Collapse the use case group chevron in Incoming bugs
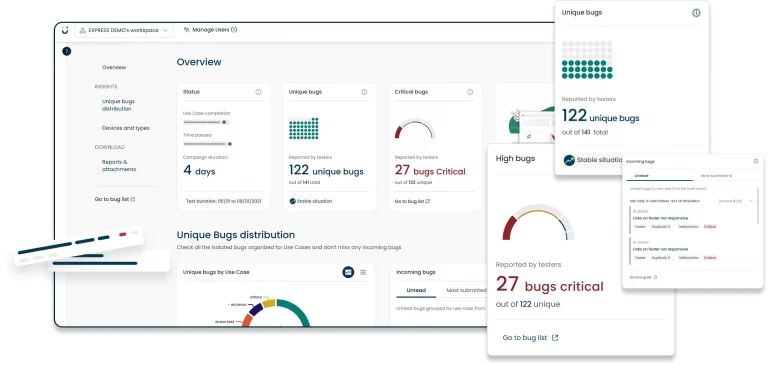Image resolution: width=768 pixels, height=365 pixels. [x=751, y=201]
